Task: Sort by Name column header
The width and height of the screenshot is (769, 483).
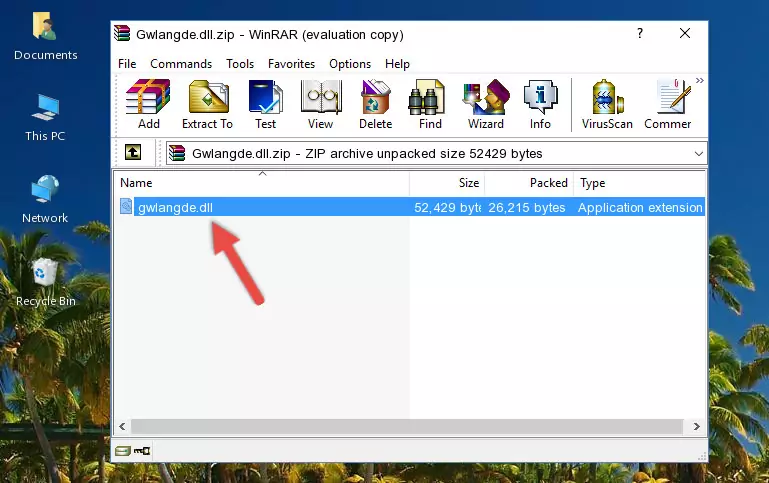Action: click(x=262, y=183)
